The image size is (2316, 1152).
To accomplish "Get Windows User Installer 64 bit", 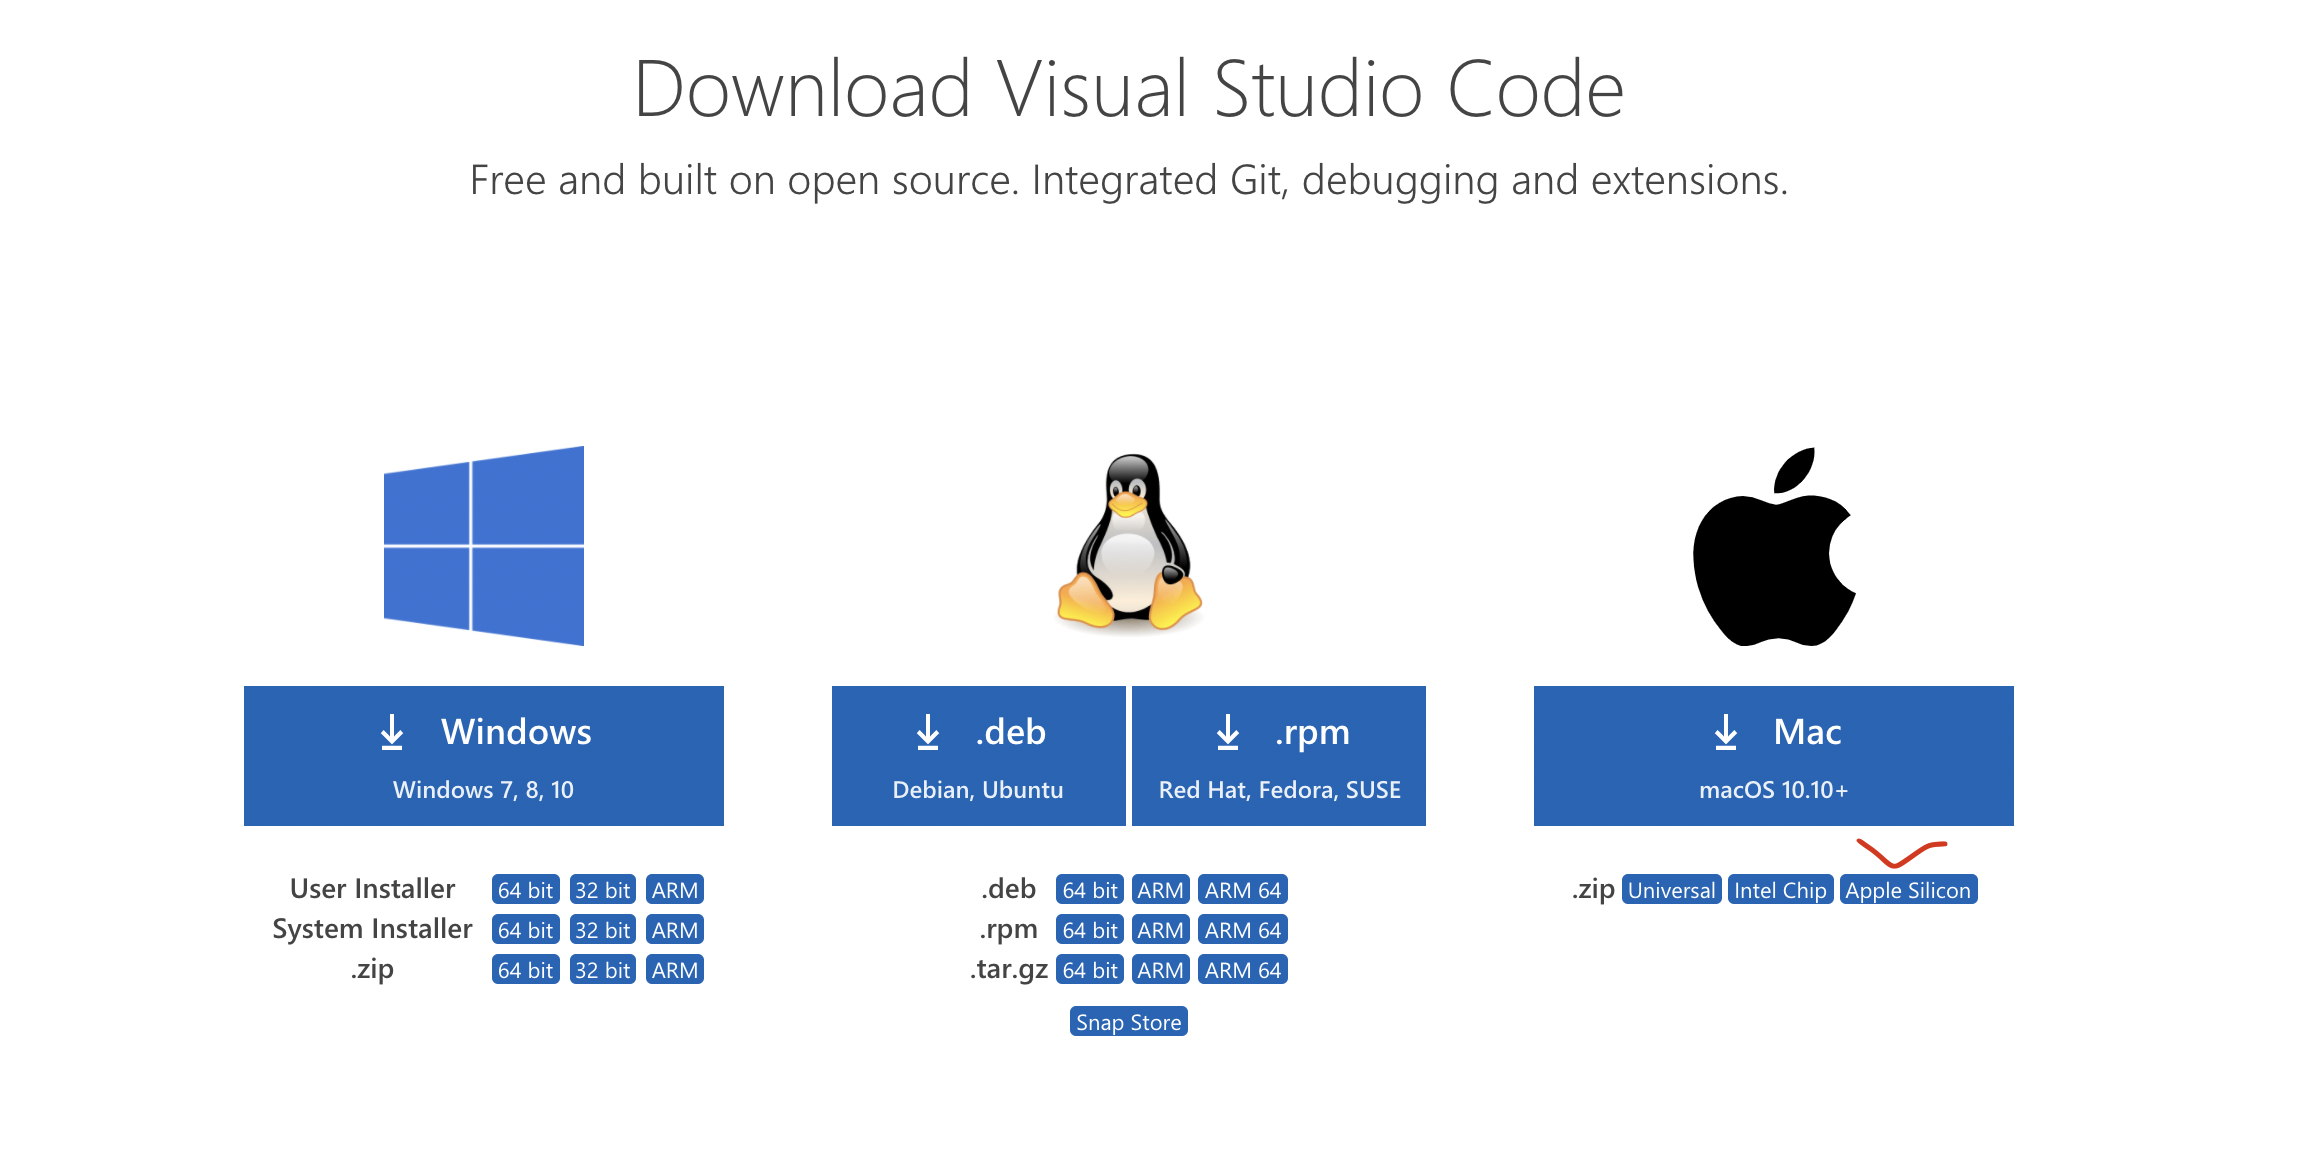I will (525, 890).
